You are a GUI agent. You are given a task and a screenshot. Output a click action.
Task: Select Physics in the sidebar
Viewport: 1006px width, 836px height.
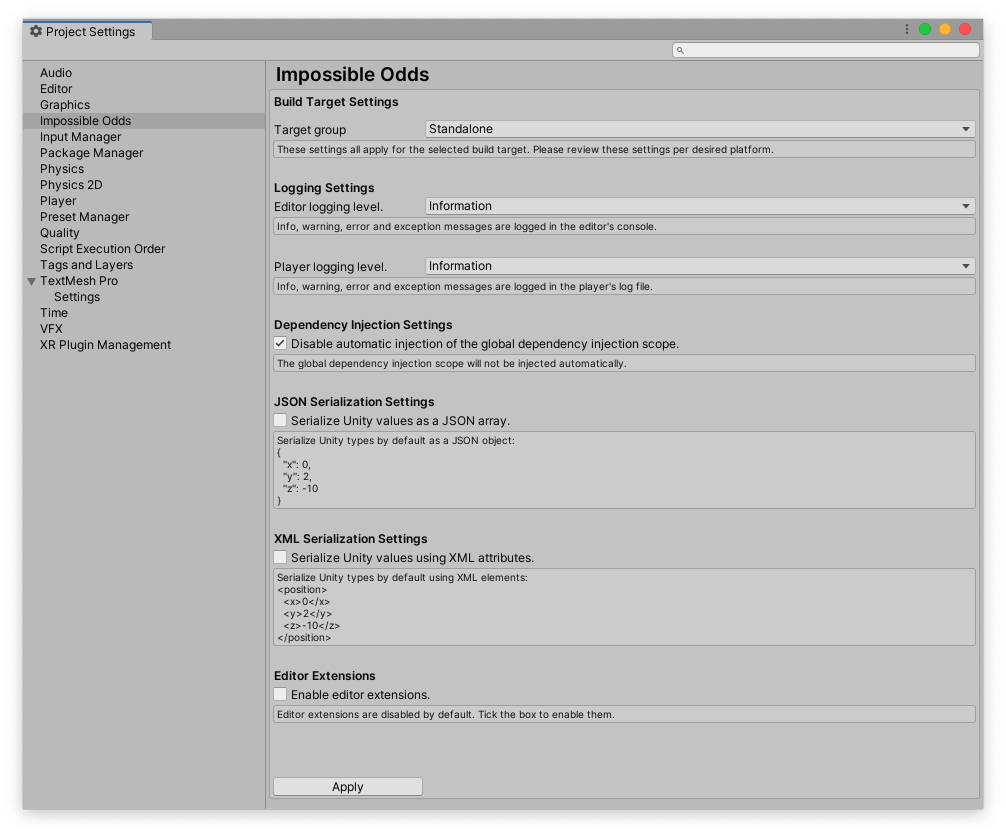tap(62, 169)
